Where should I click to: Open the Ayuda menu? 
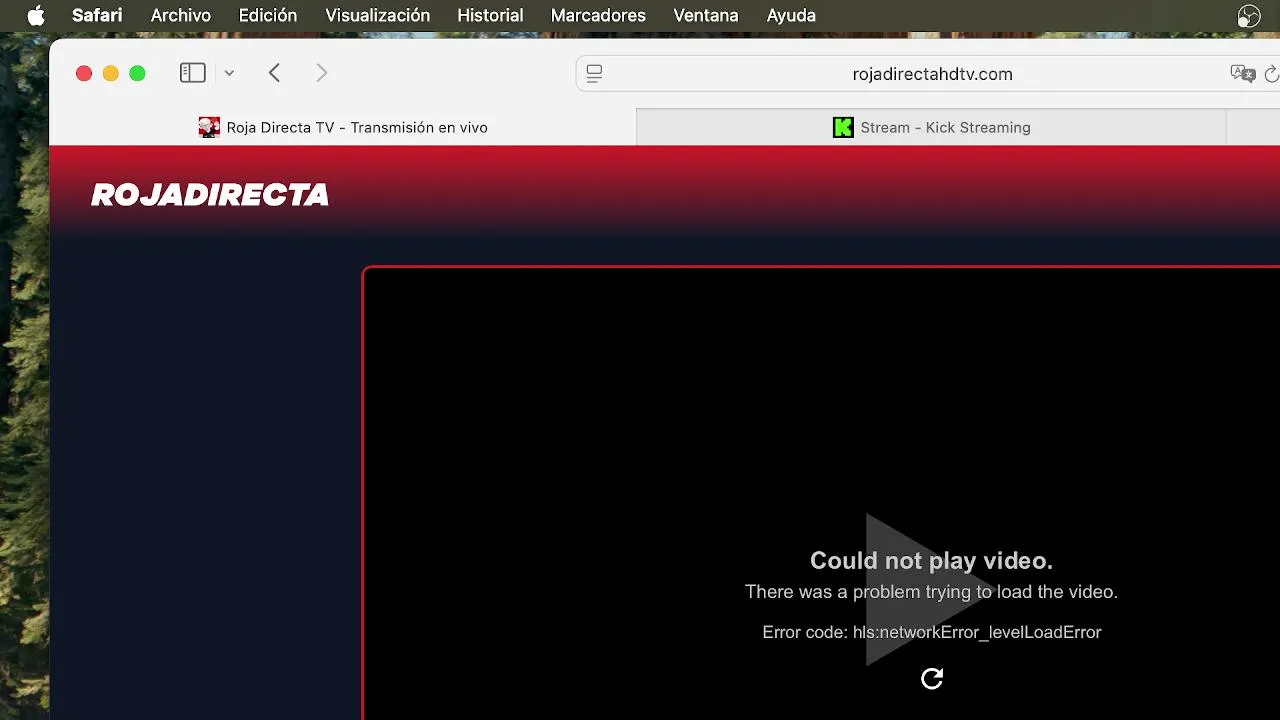(791, 15)
